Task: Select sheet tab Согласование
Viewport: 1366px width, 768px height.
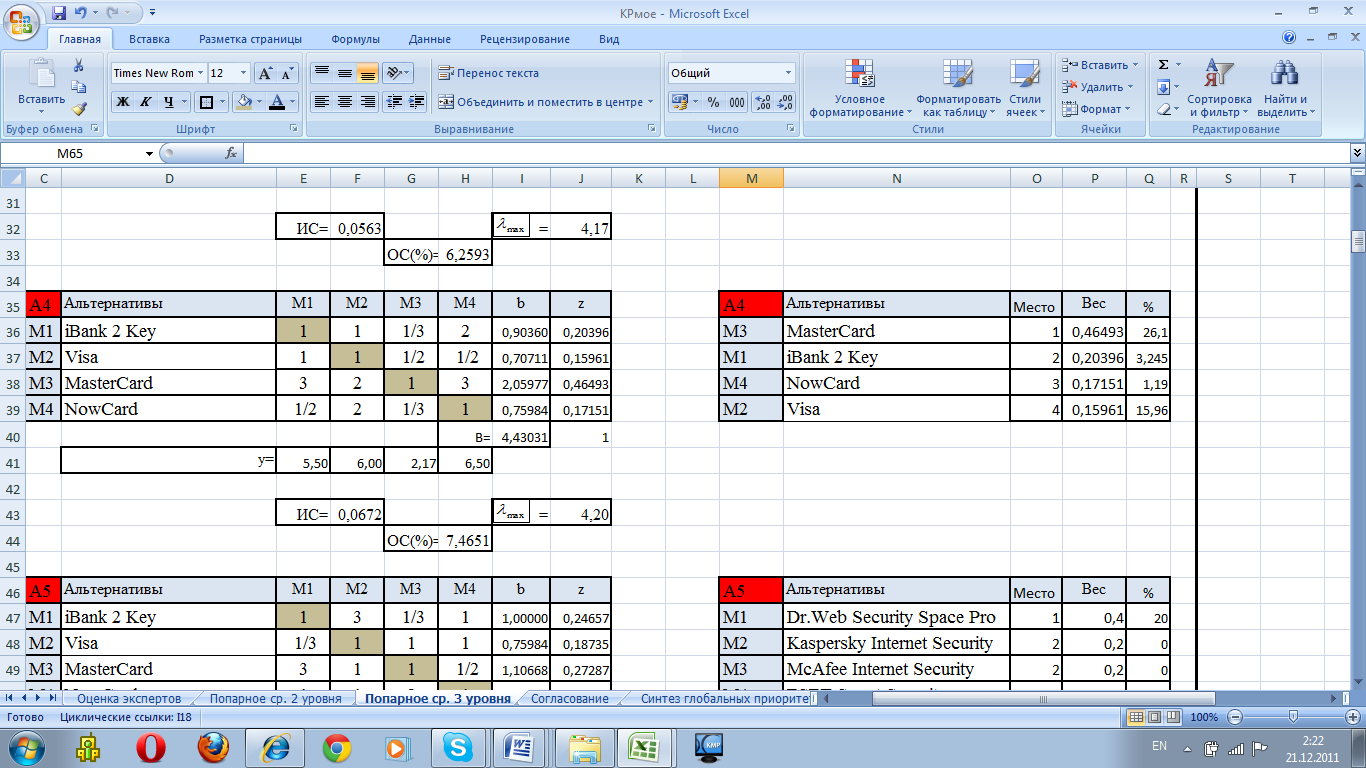Action: [569, 699]
